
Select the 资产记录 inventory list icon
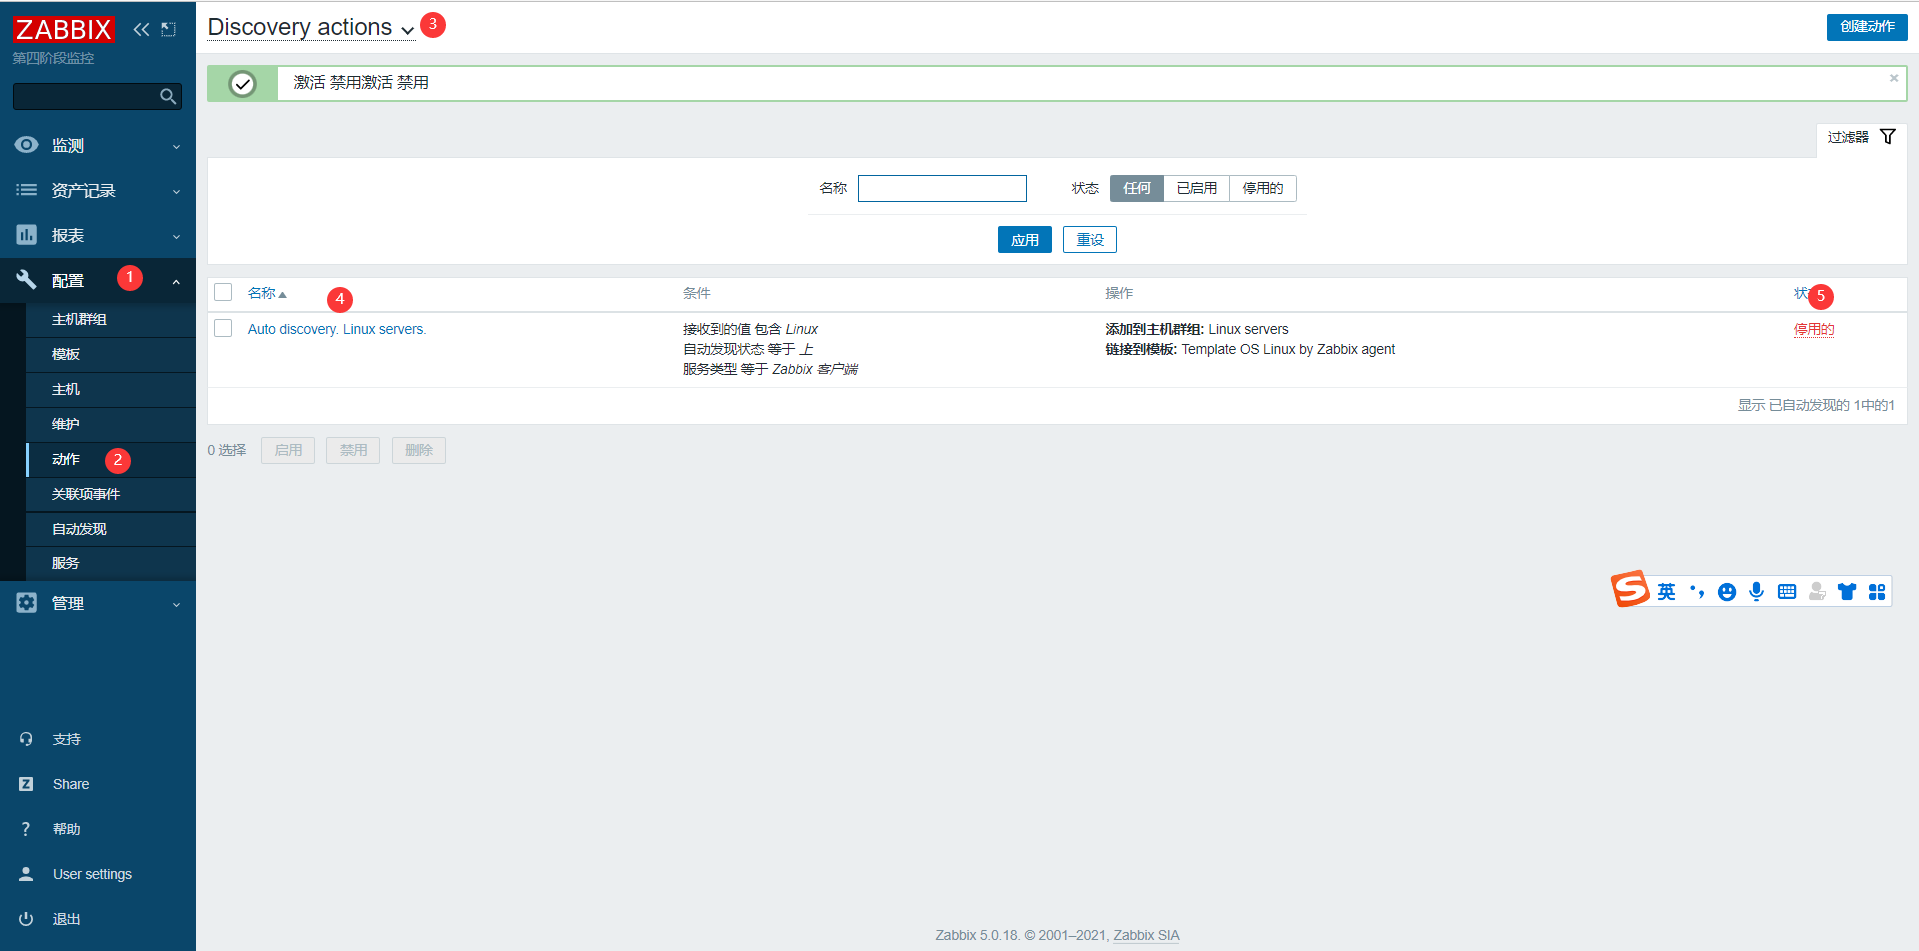coord(26,190)
